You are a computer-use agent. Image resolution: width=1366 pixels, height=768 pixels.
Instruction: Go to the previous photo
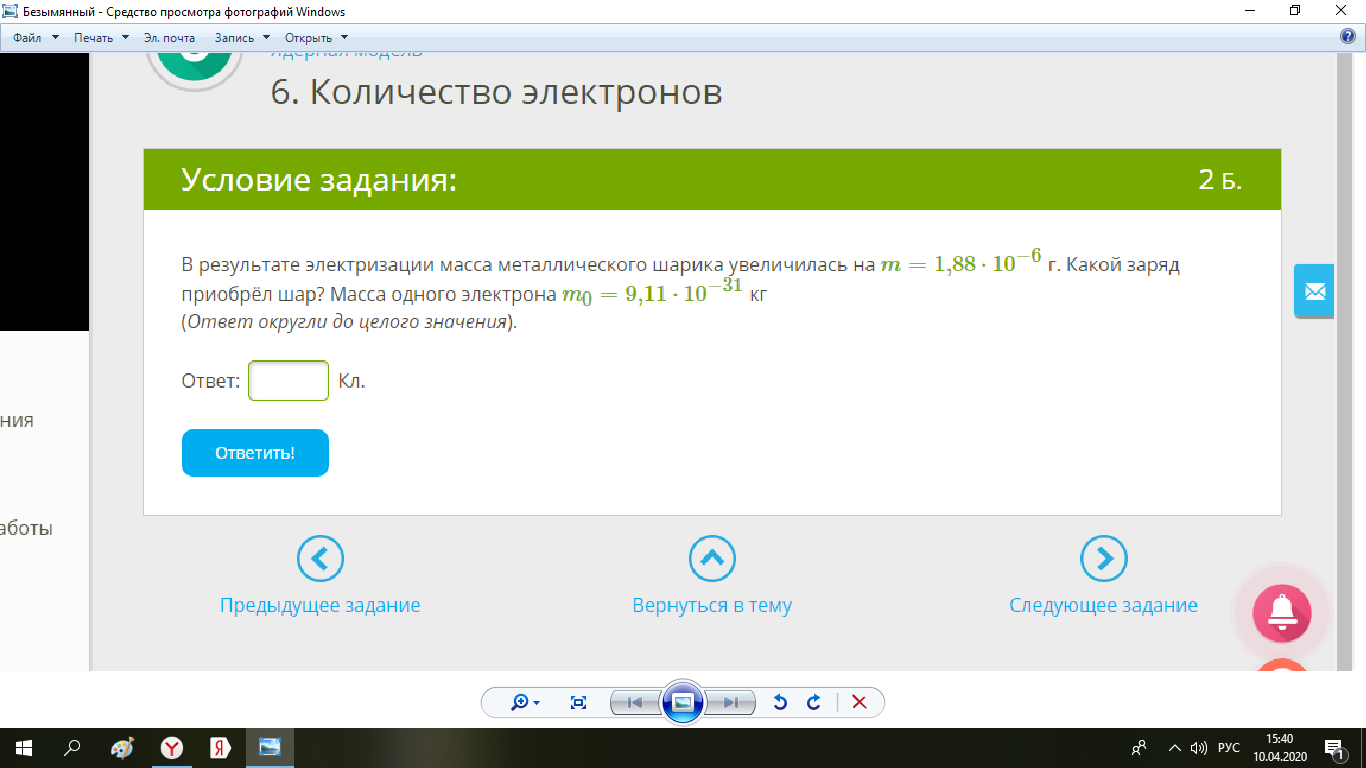tap(634, 703)
